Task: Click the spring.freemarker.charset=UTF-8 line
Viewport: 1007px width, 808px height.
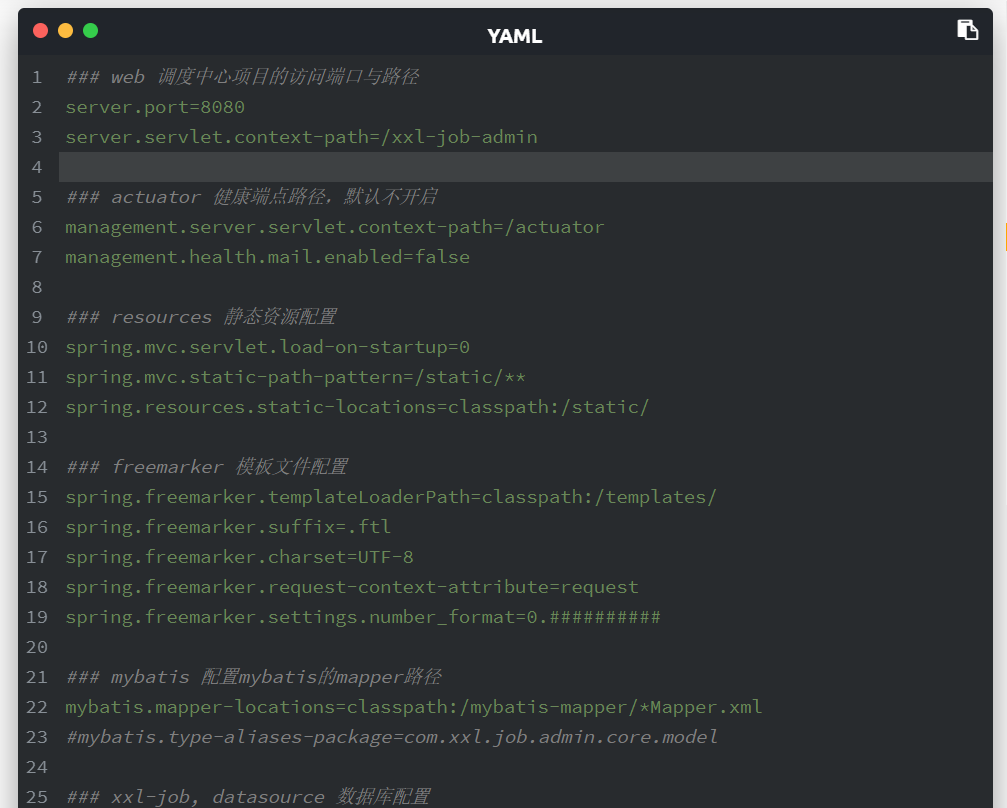Action: (239, 557)
